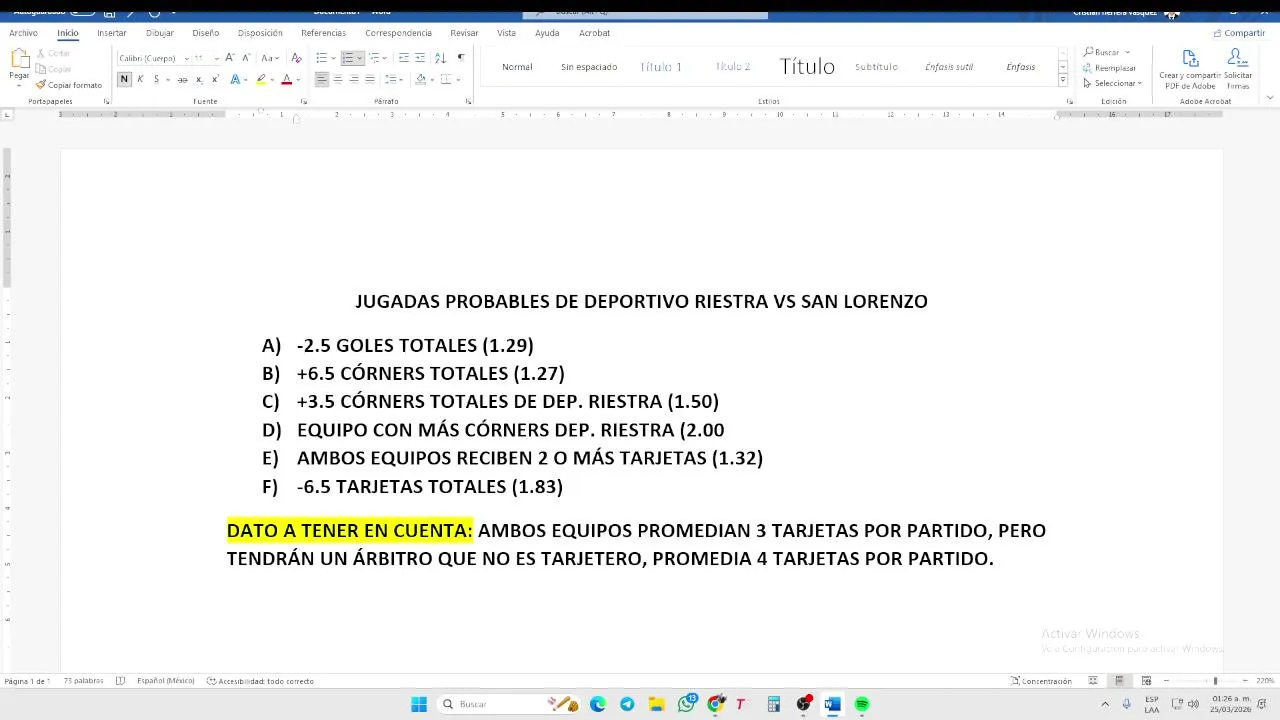This screenshot has height=720, width=1280.
Task: Toggle bold (N) formatting
Action: click(124, 79)
